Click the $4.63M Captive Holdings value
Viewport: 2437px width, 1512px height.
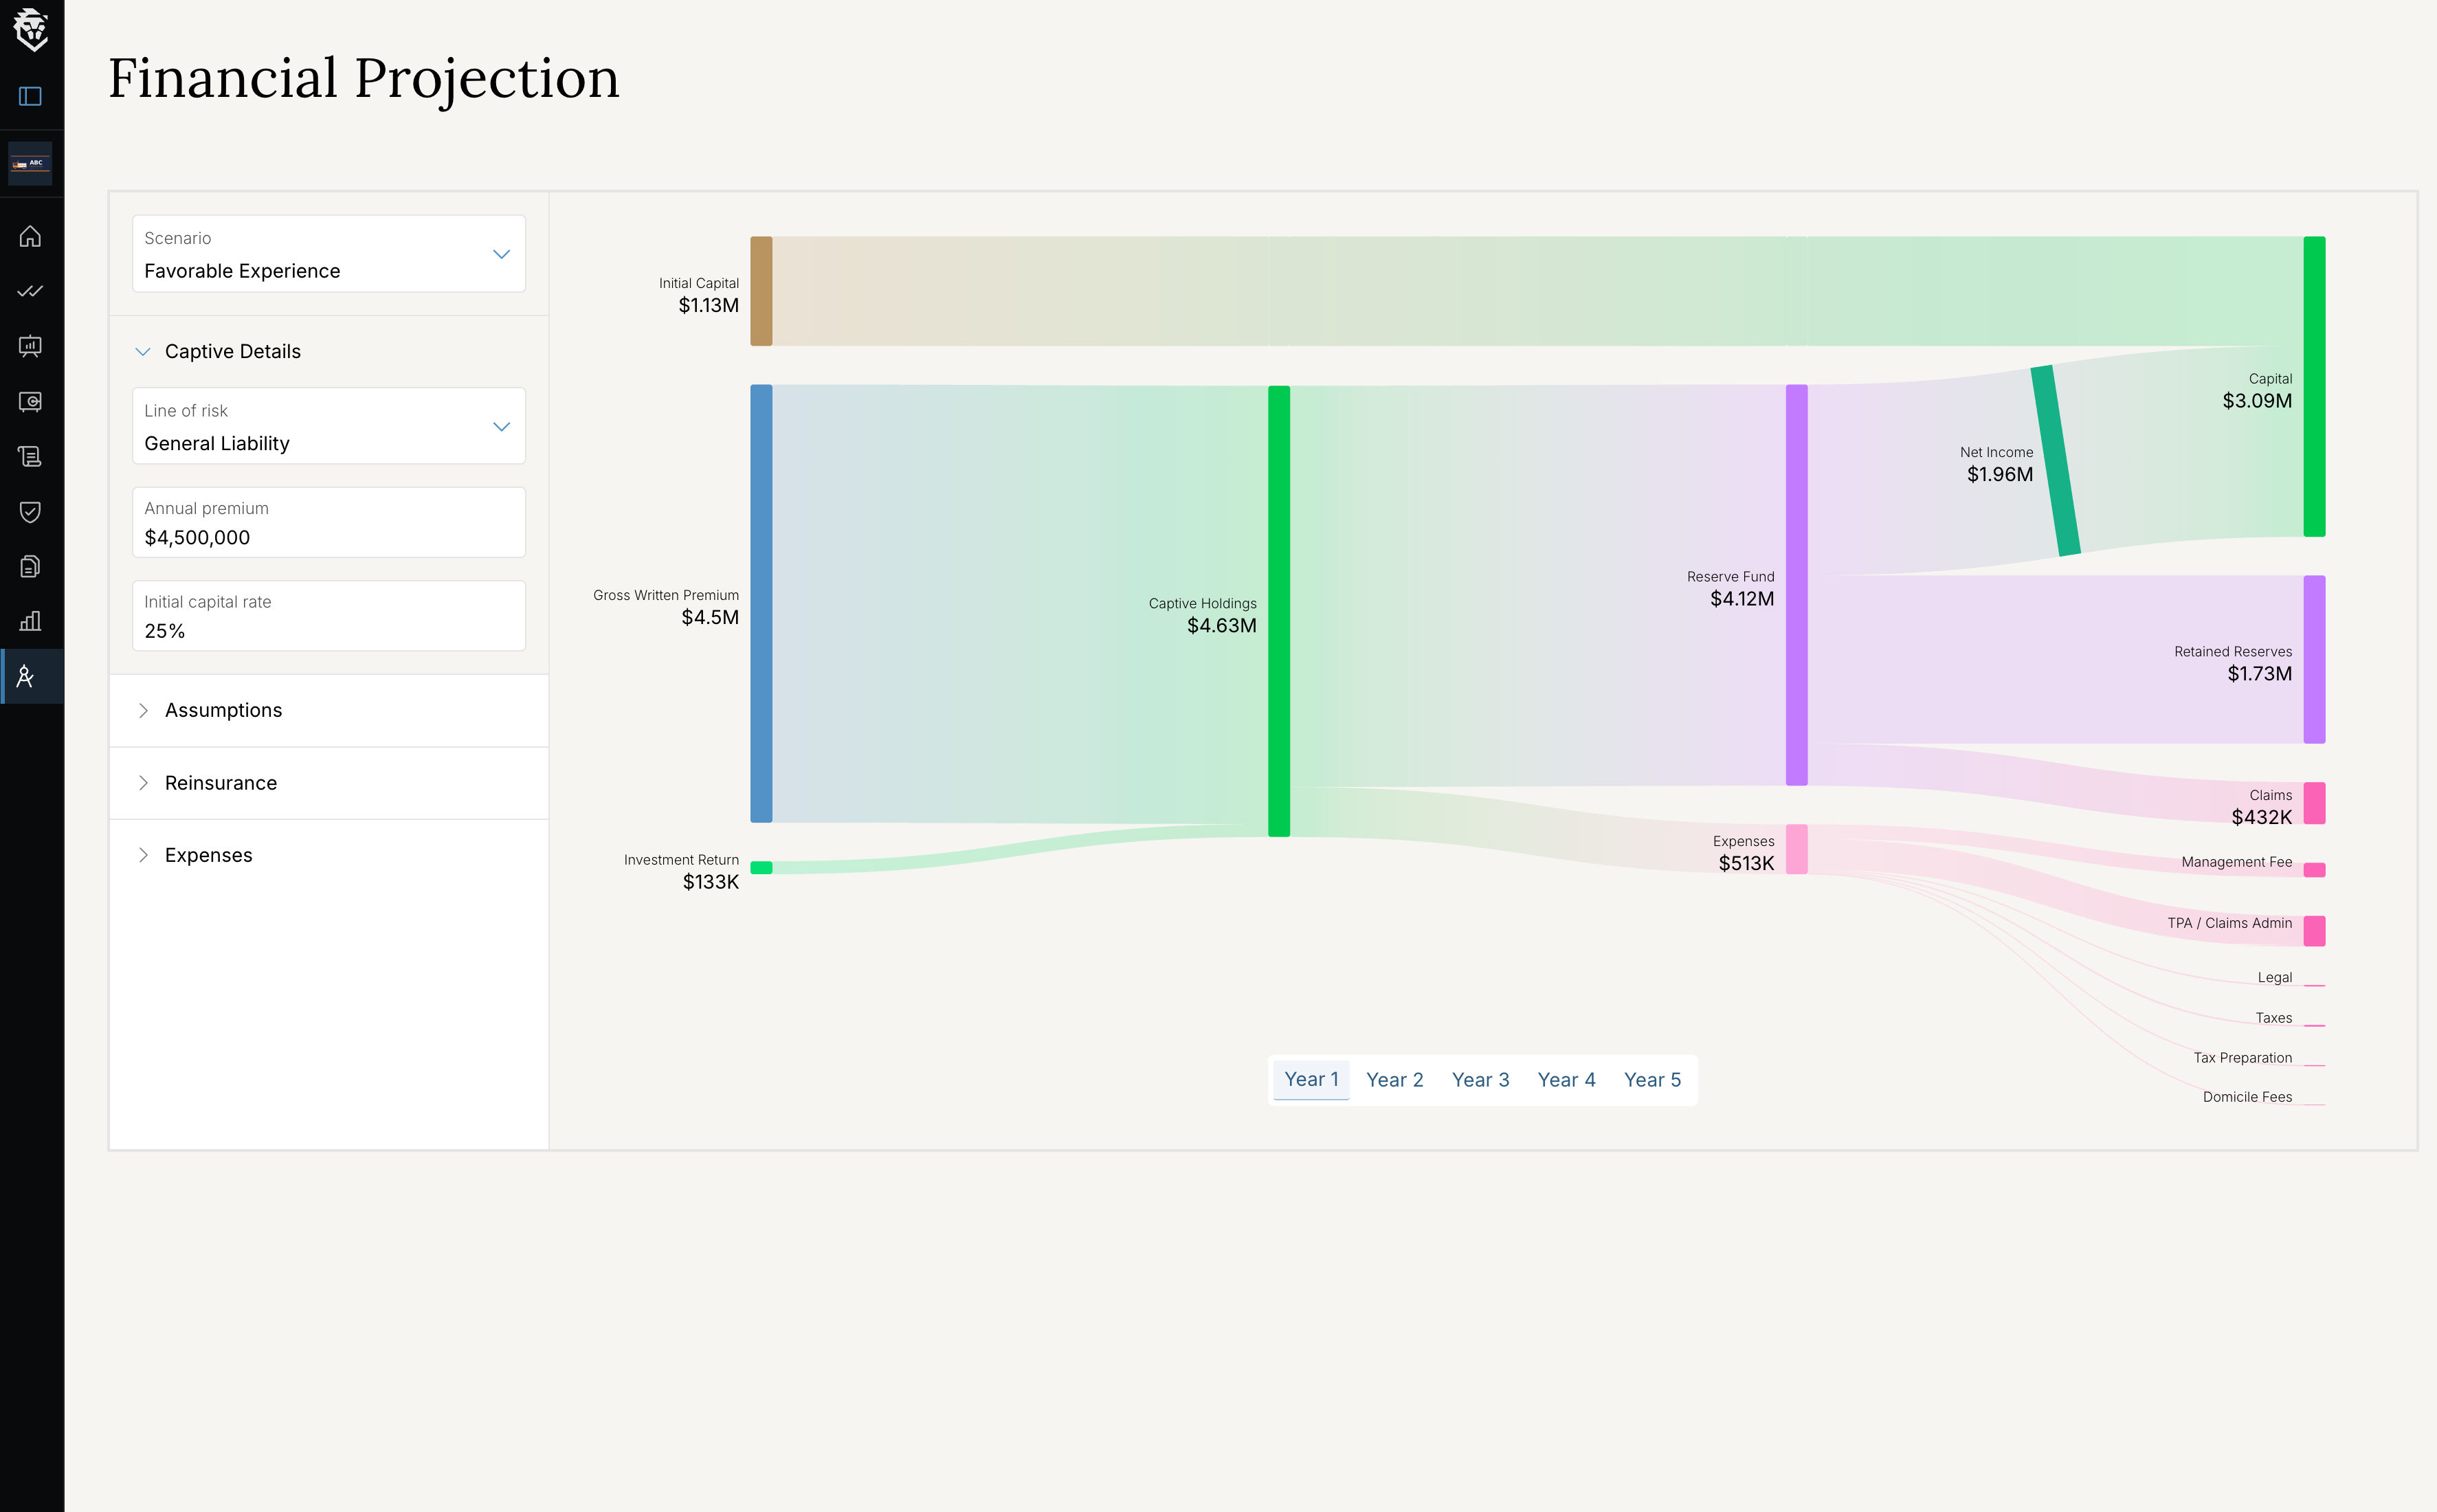(x=1221, y=626)
